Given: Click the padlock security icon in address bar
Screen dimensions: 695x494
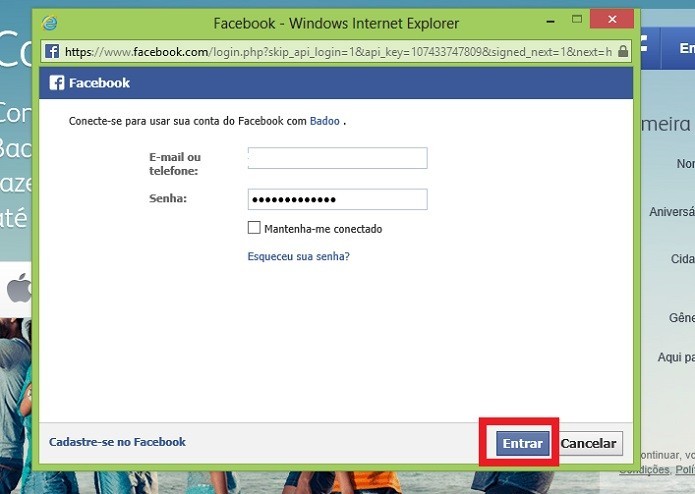Looking at the screenshot, I should [623, 51].
